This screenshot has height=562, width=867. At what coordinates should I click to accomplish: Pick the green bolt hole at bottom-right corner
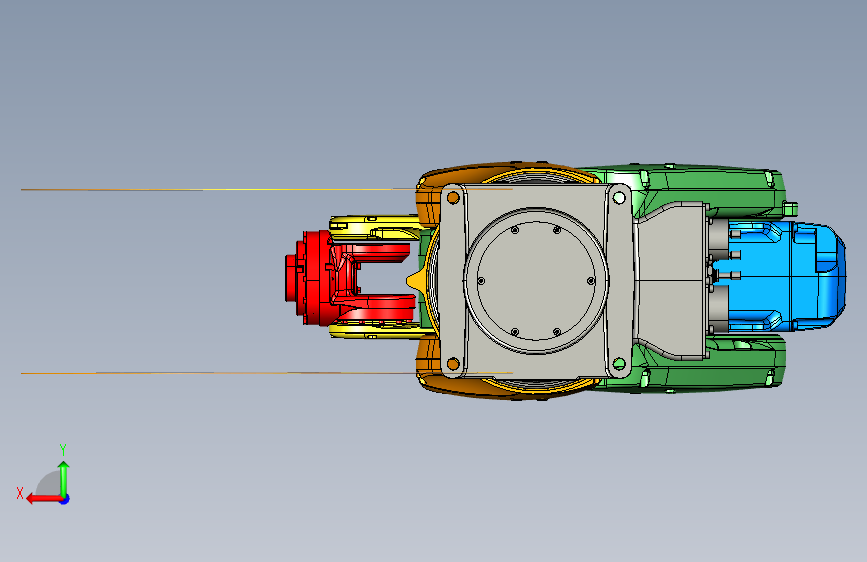(619, 363)
